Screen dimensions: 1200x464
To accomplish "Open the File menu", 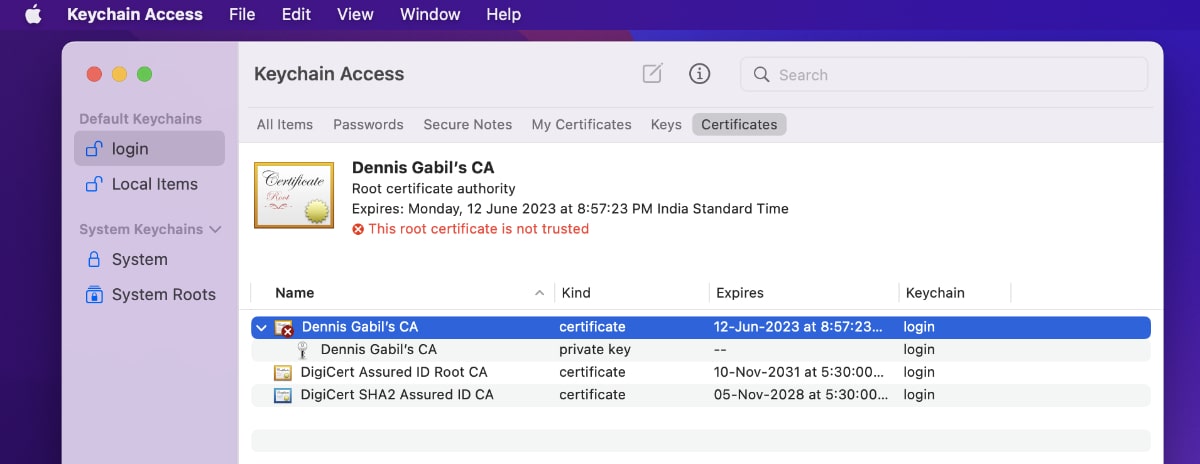I will point(242,15).
